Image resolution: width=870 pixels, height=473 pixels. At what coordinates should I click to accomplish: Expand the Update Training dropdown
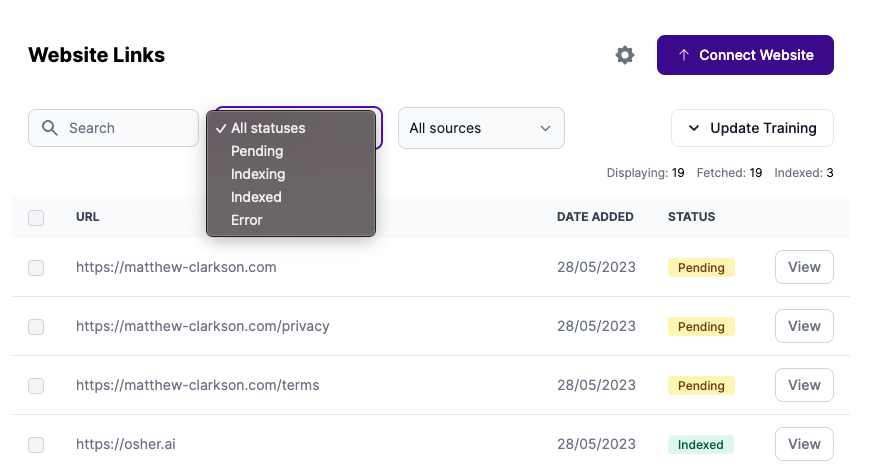752,128
